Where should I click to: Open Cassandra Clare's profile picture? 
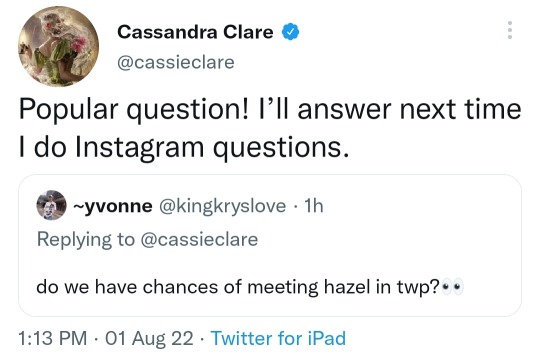tap(59, 46)
